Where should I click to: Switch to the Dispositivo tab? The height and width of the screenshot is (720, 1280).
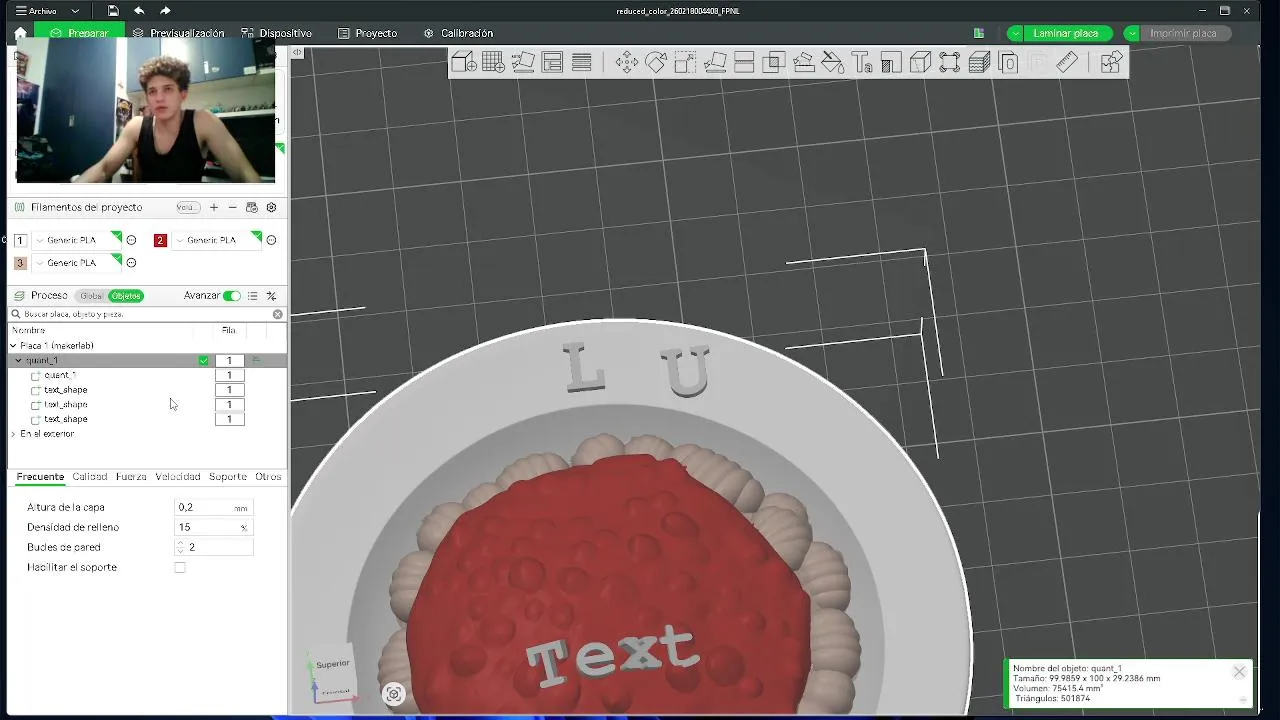pos(277,33)
